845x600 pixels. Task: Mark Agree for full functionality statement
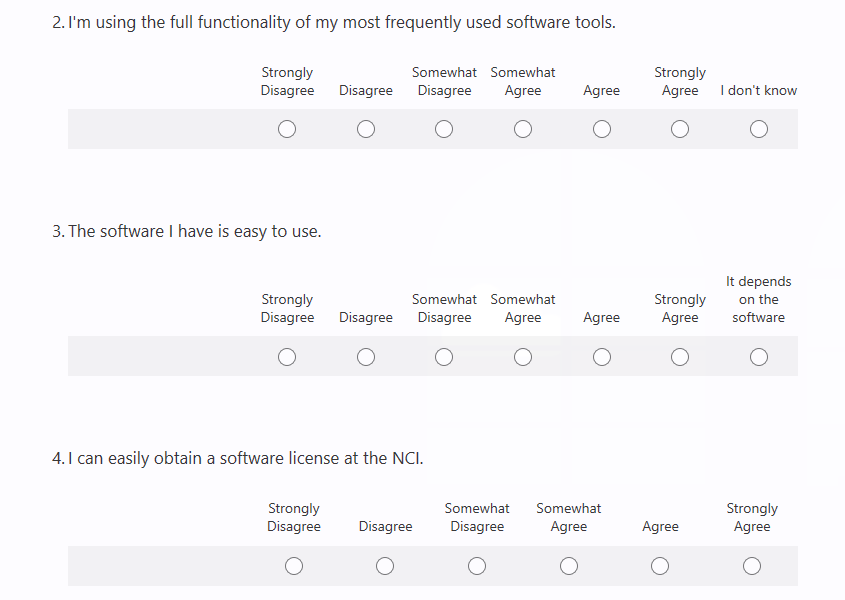[602, 129]
